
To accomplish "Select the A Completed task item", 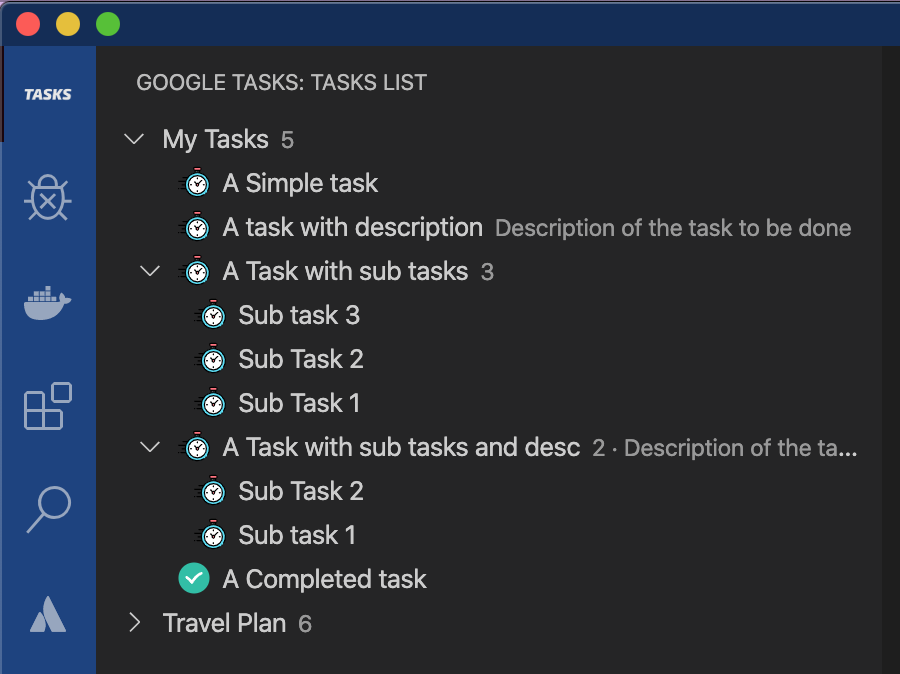I will (x=325, y=578).
